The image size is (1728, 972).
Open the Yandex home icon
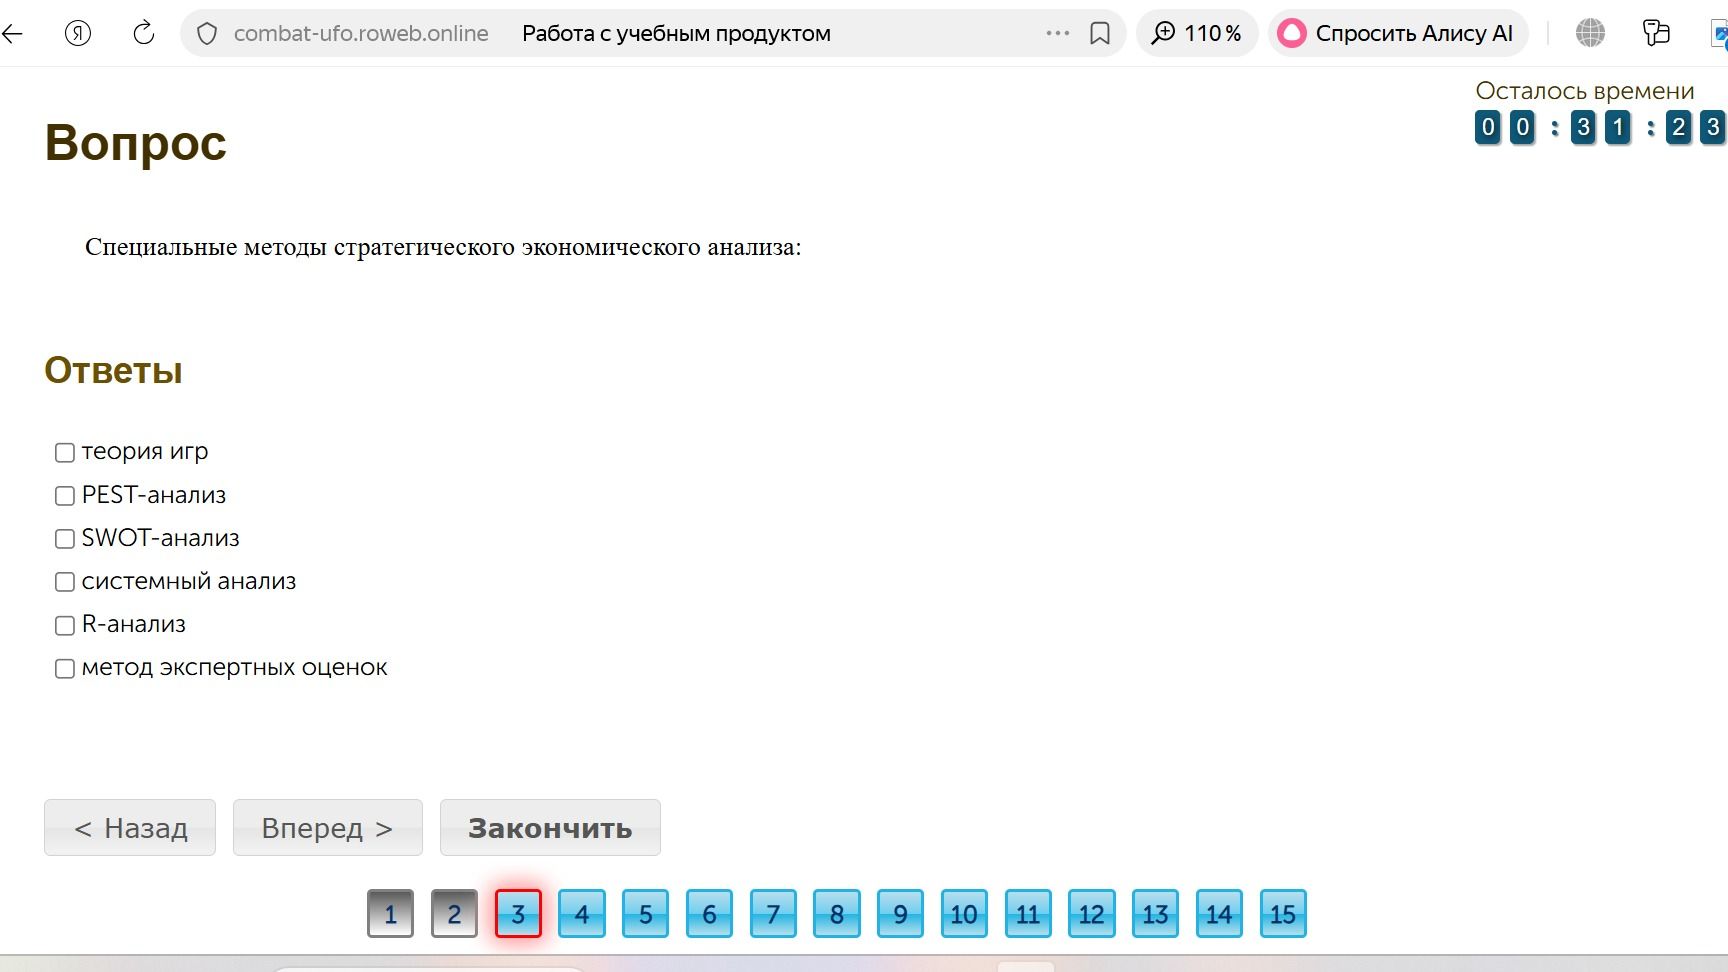pyautogui.click(x=78, y=33)
